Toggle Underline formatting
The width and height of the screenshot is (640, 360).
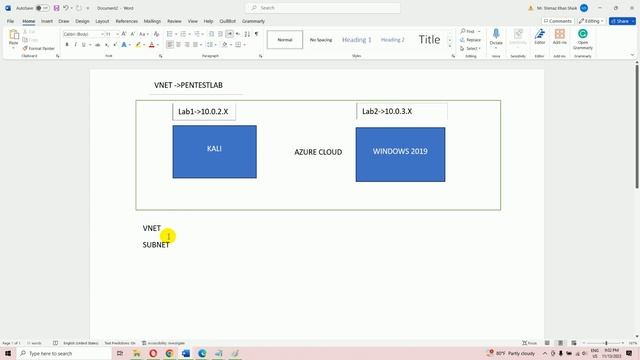(84, 45)
